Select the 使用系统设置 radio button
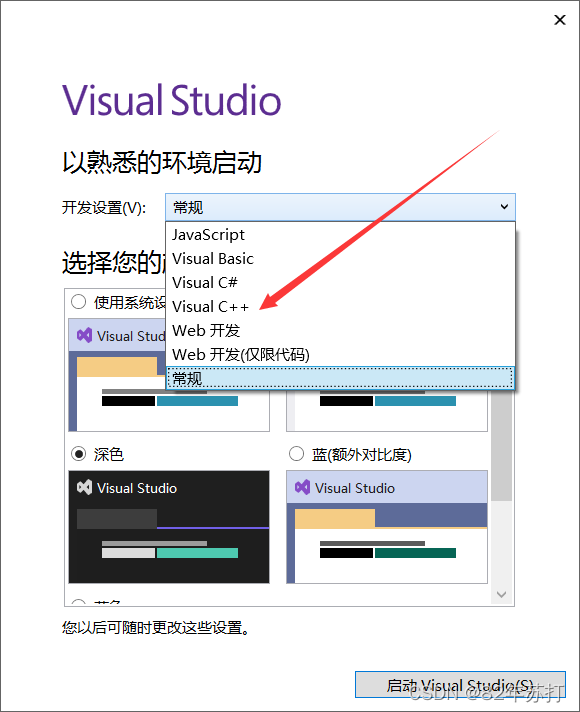Viewport: 580px width, 712px height. (x=79, y=302)
